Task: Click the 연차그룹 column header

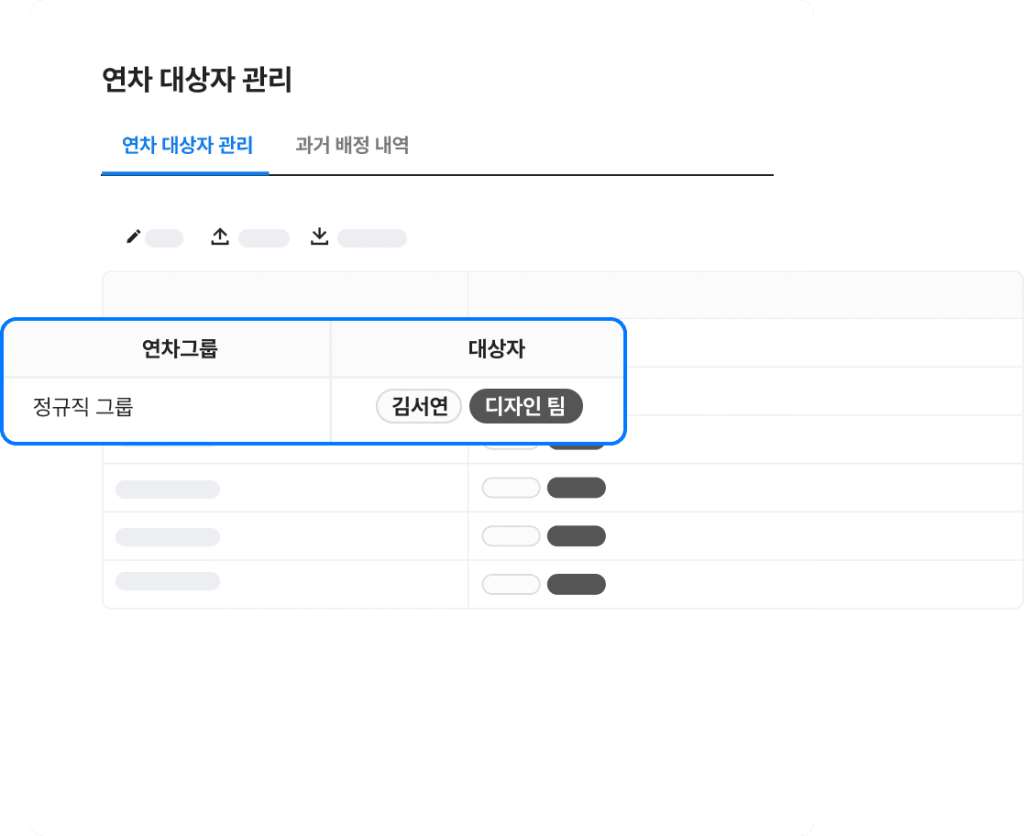Action: (x=180, y=349)
